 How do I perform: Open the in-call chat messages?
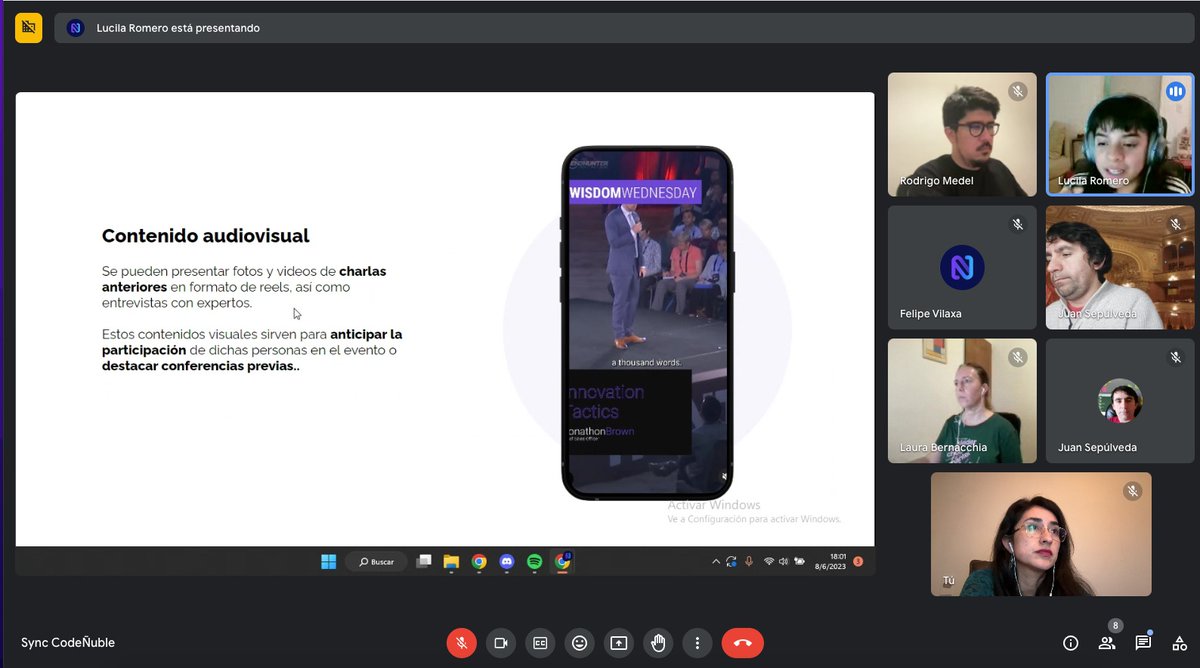tap(1141, 643)
